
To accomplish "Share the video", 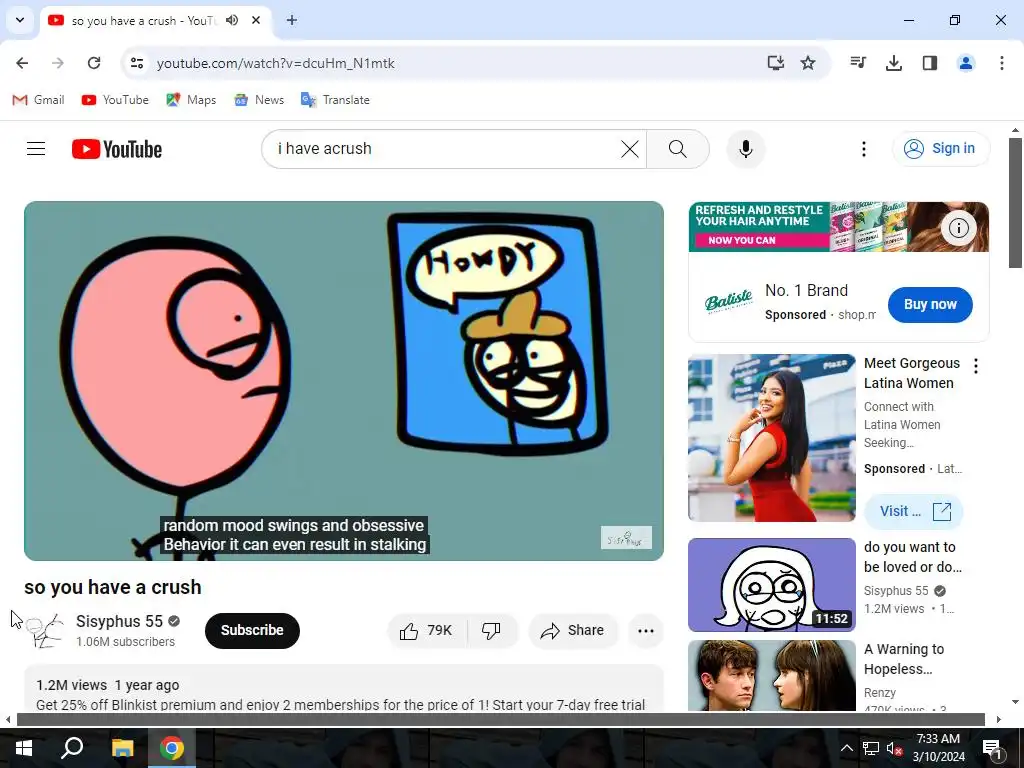I will coord(573,630).
